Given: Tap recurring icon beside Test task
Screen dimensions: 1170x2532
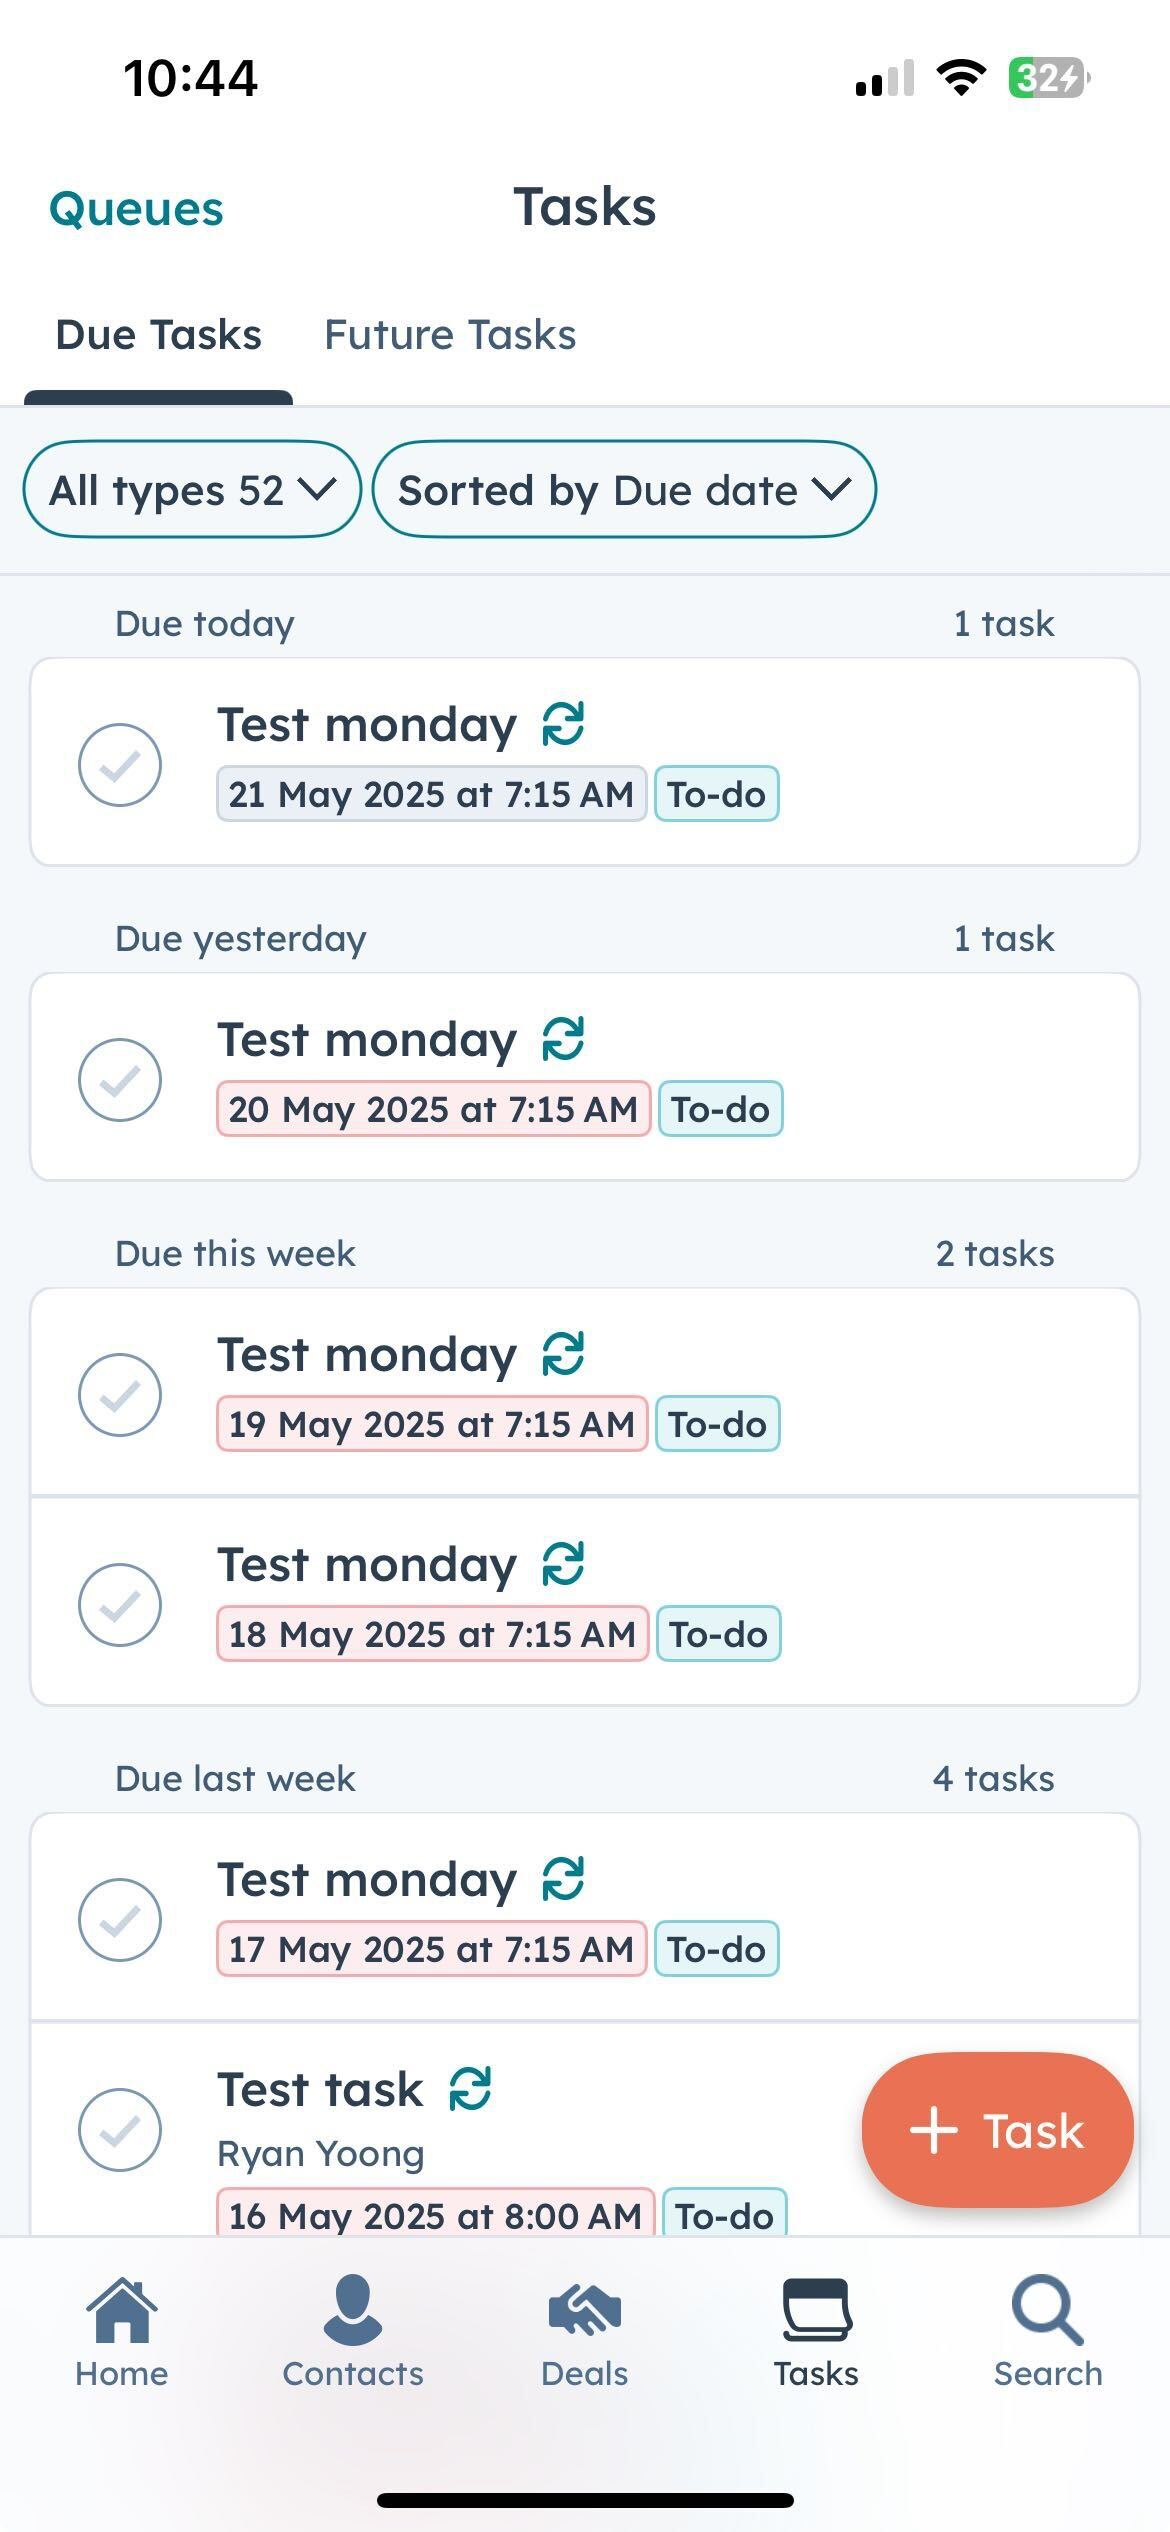Looking at the screenshot, I should coord(470,2089).
